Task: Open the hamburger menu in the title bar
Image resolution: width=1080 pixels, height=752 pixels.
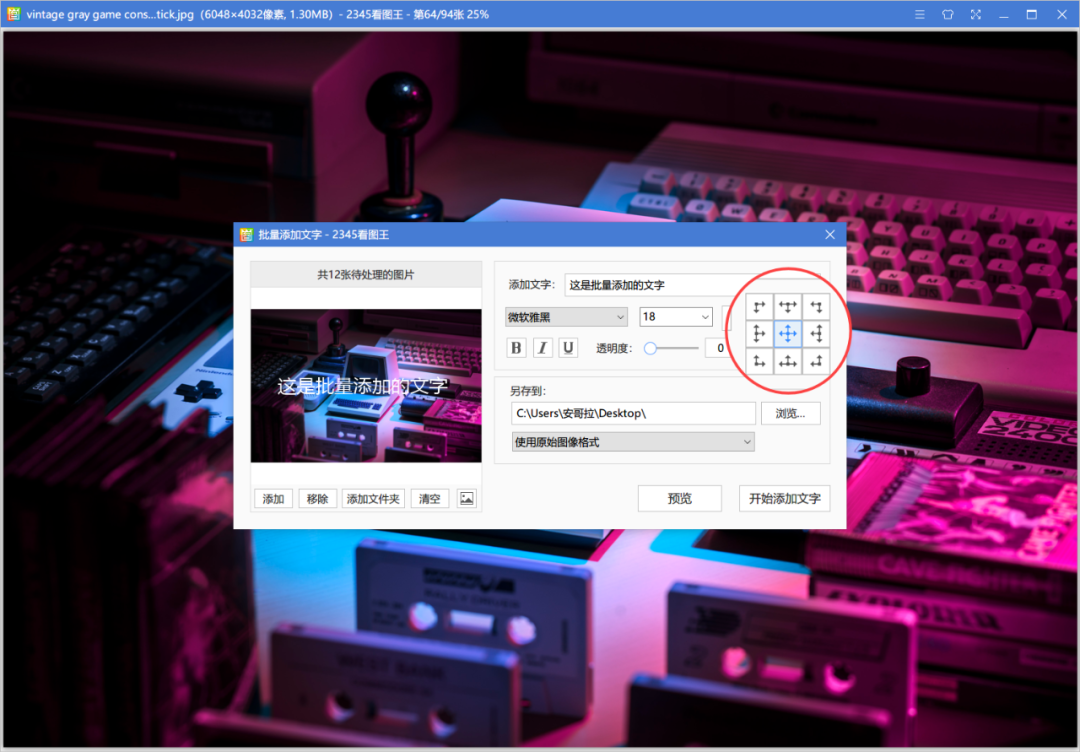Action: [x=919, y=14]
